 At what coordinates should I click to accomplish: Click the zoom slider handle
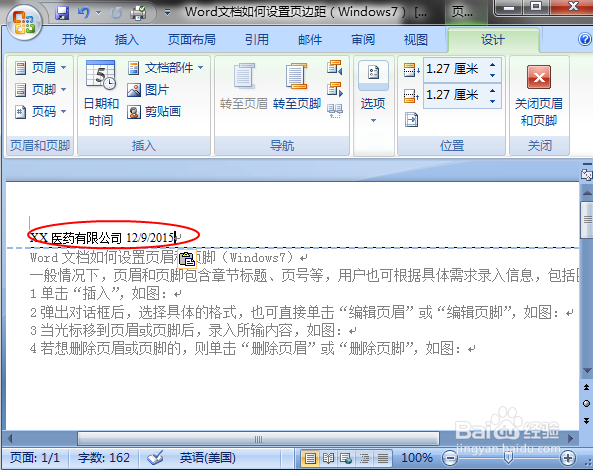pos(509,458)
